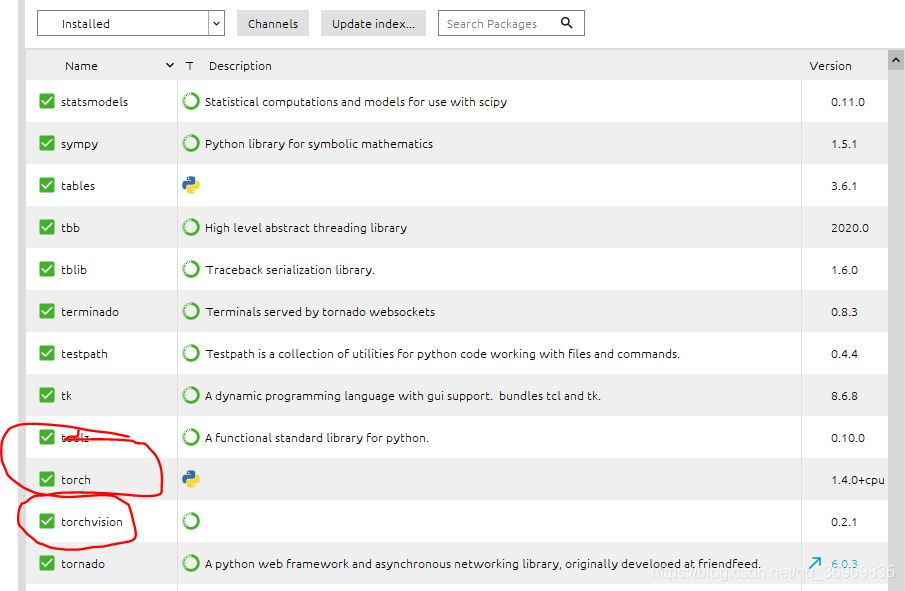Viewport: 905px width, 591px height.
Task: Click the tblib description 'Traceback serialization library.'
Action: point(290,270)
